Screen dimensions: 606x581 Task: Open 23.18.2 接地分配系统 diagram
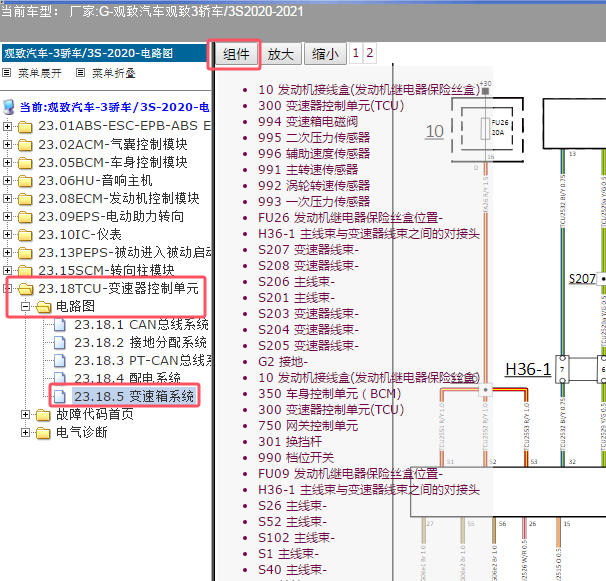pyautogui.click(x=140, y=342)
